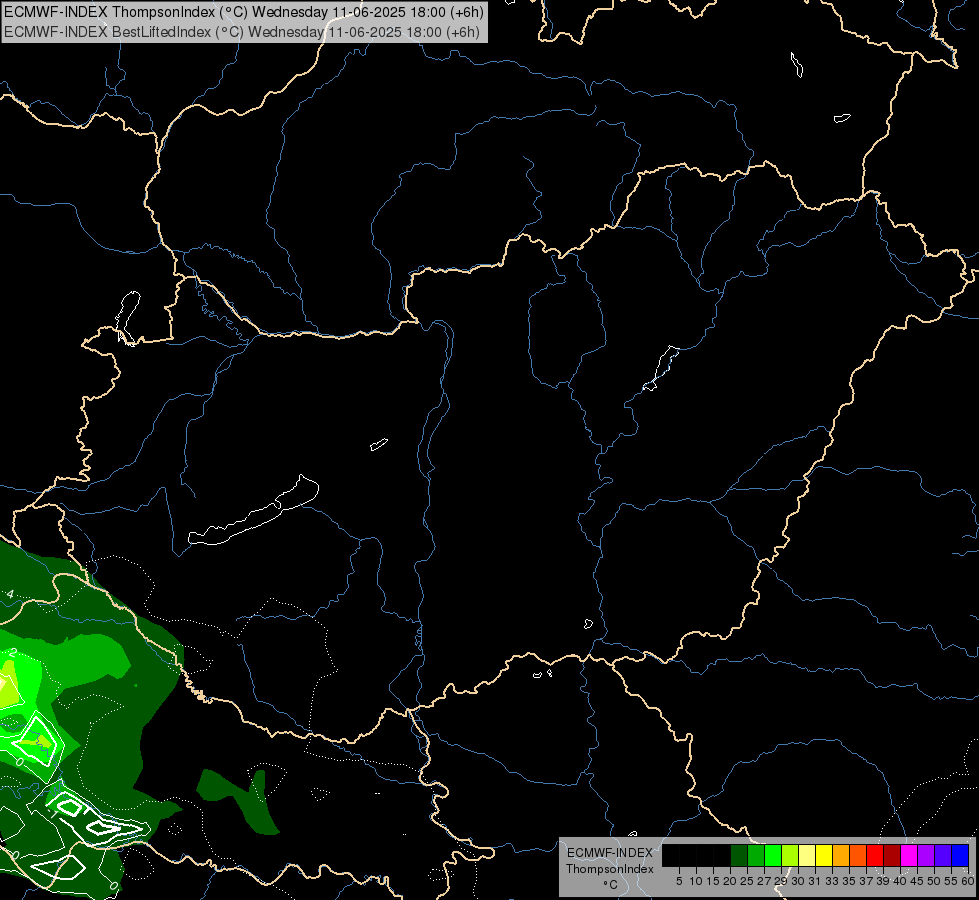
Task: Click the medium green legend swatch for 25-27
Action: [x=756, y=855]
